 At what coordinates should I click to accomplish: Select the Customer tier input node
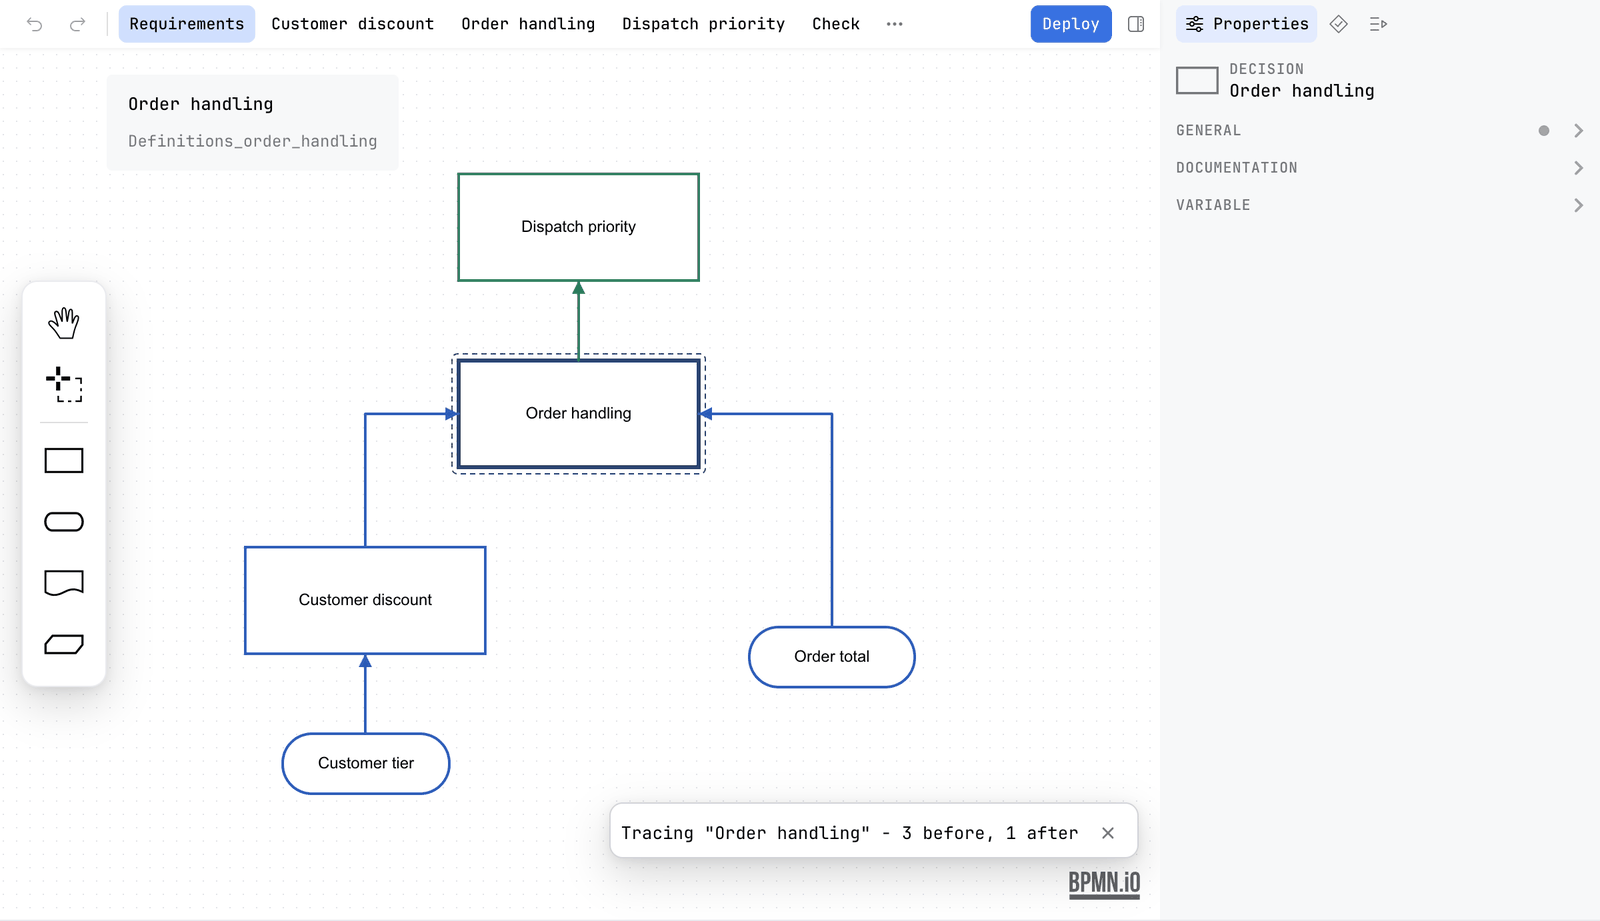pos(366,764)
